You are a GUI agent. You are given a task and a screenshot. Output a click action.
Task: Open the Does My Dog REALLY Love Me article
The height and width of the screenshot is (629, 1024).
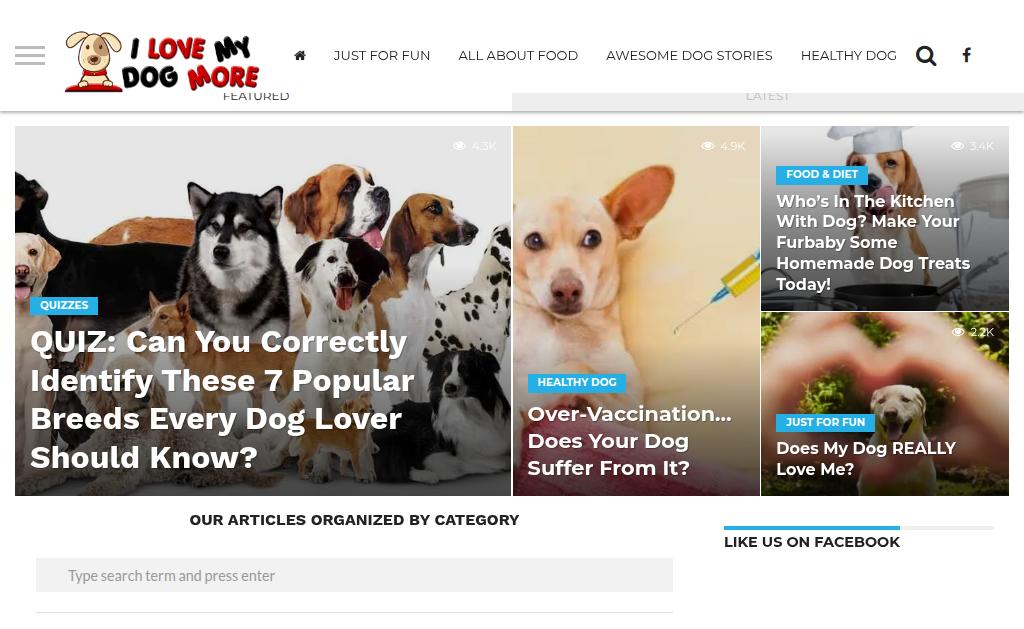click(865, 459)
